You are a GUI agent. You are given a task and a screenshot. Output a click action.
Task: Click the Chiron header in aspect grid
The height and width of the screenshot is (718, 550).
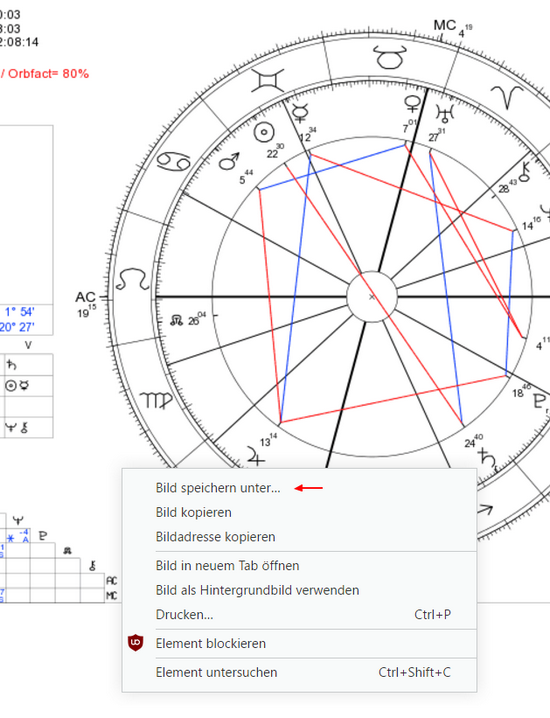tap(93, 566)
